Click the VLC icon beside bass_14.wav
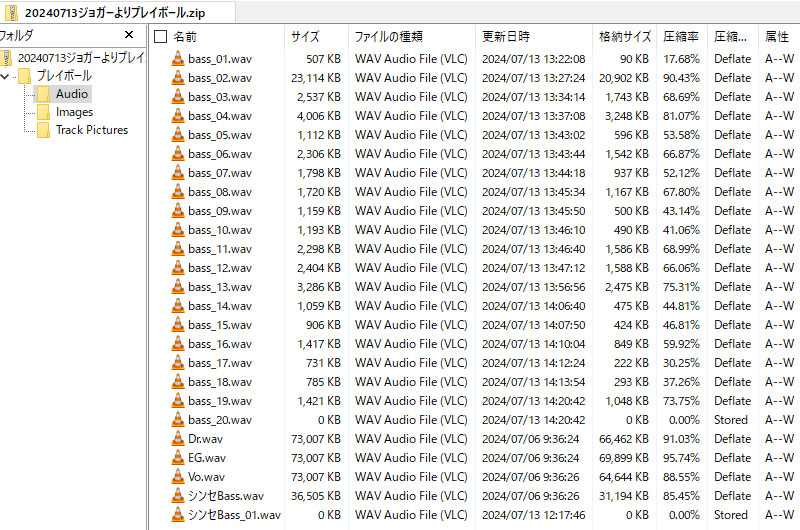Screen dimensions: 800x530 [178, 306]
